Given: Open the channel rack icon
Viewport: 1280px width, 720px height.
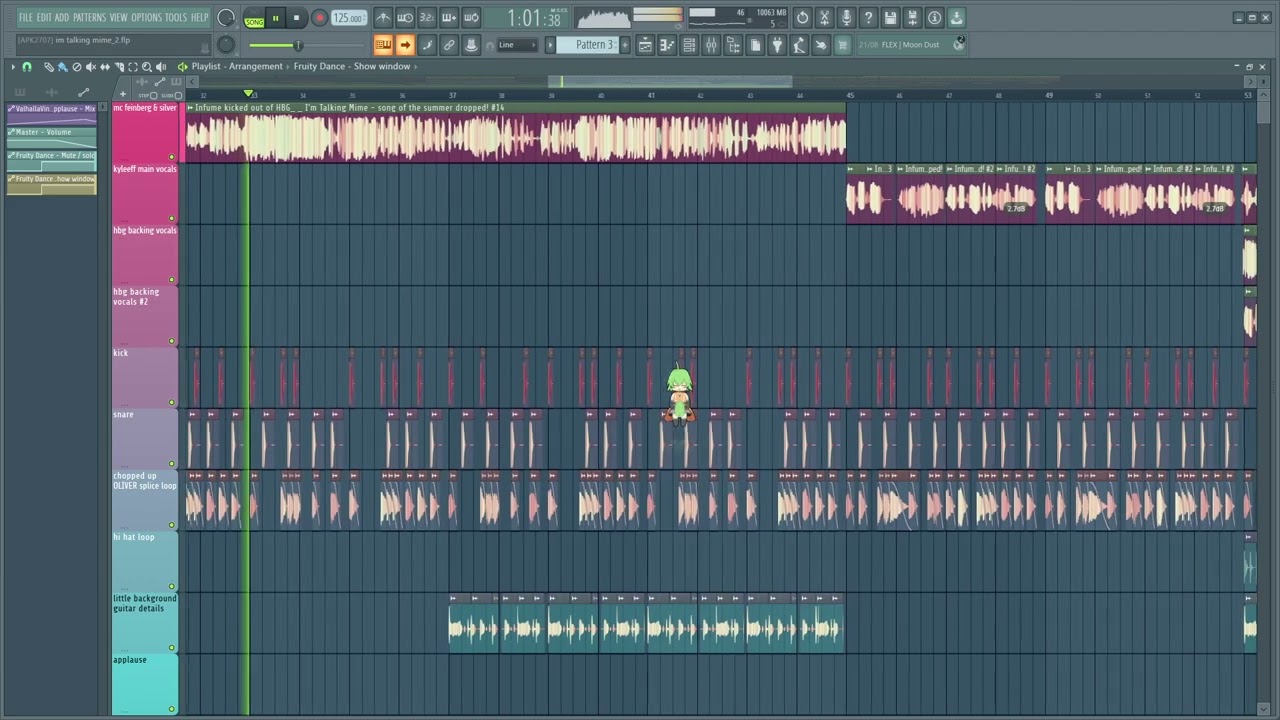Looking at the screenshot, I should 689,45.
